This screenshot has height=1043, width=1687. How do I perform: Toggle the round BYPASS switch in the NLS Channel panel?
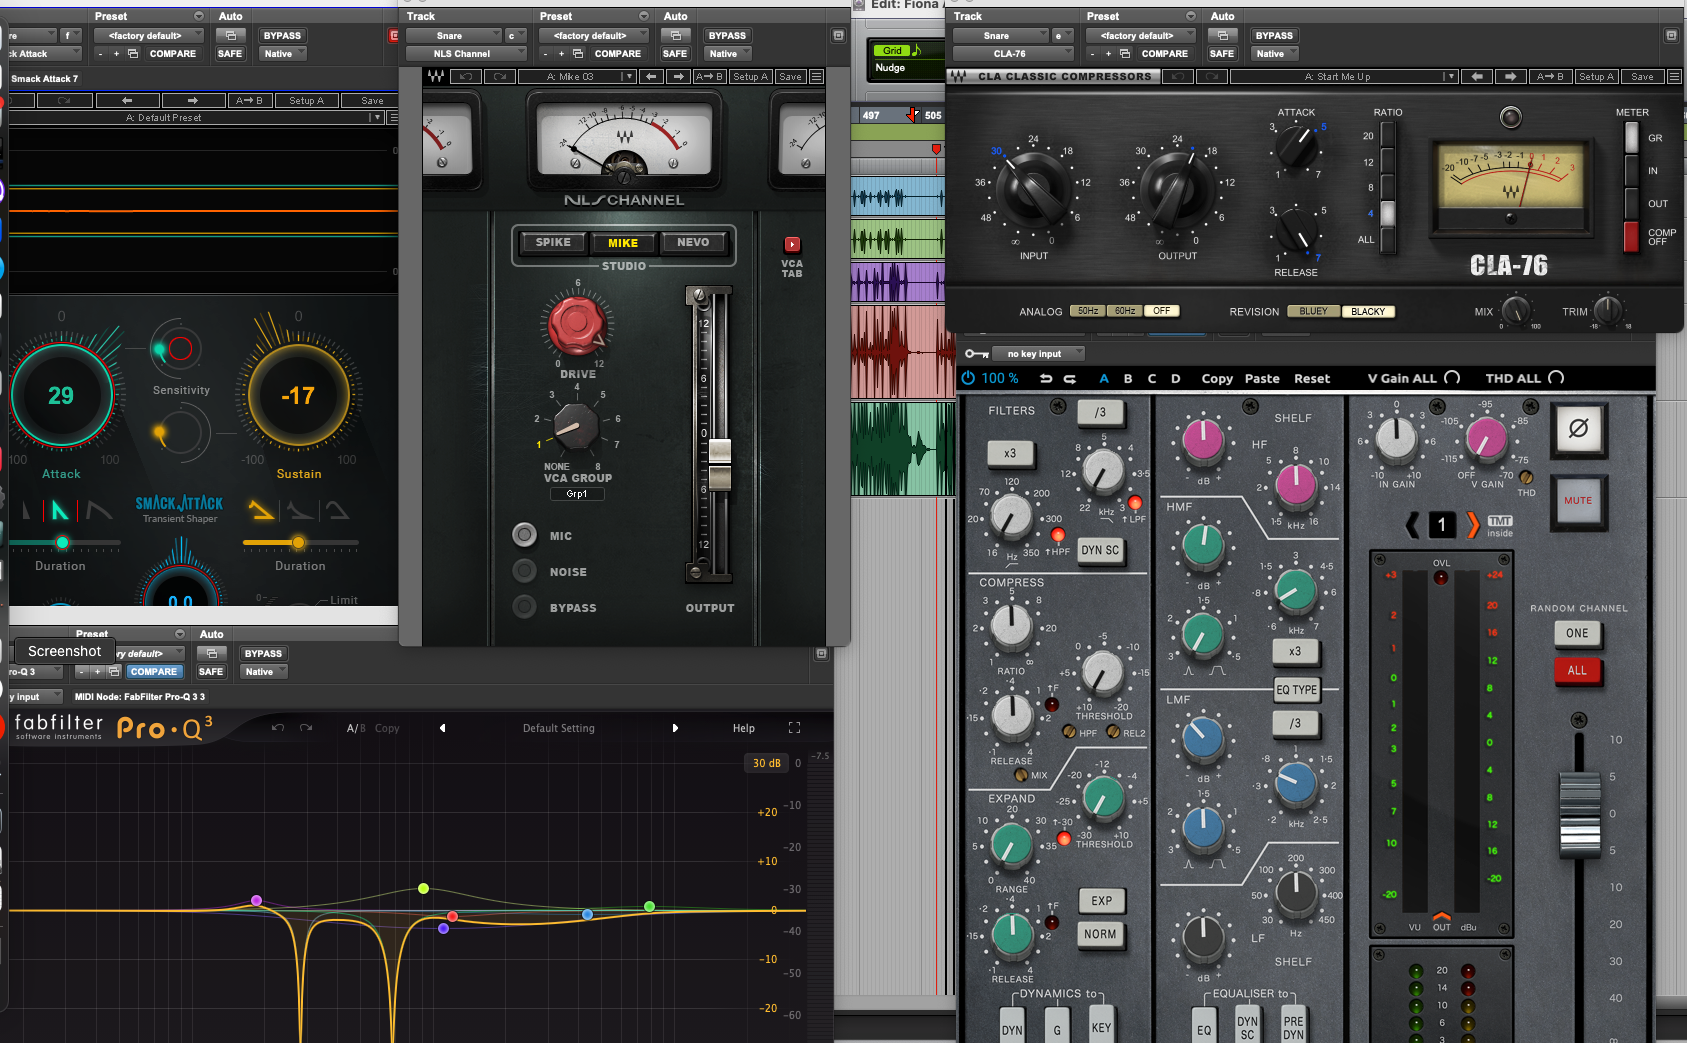(524, 607)
